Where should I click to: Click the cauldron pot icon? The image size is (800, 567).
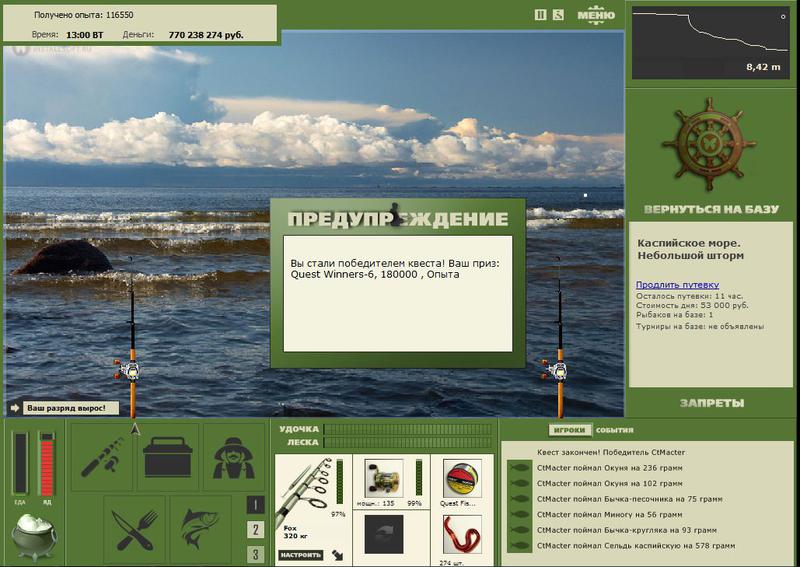coord(34,536)
